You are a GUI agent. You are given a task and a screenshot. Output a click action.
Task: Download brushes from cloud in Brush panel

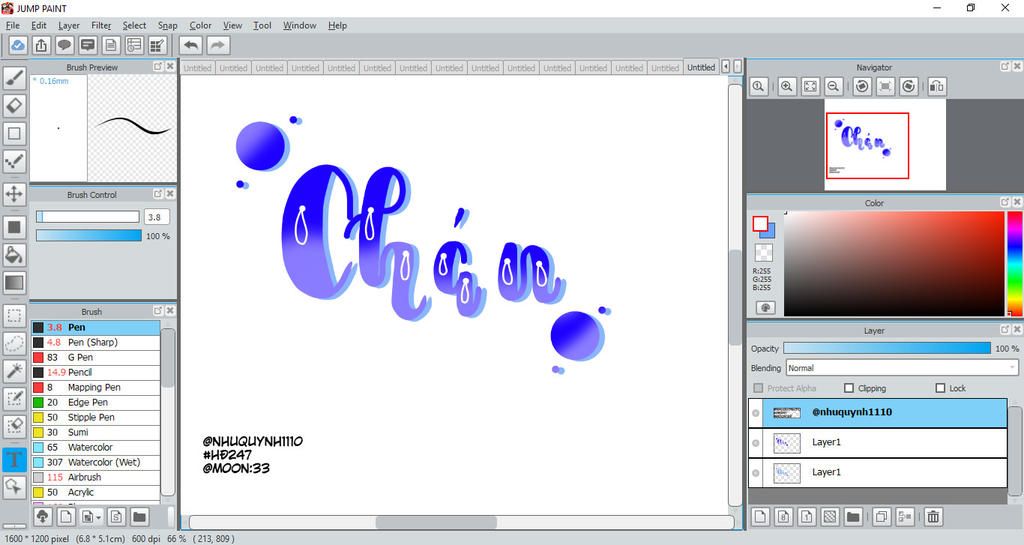(x=42, y=517)
